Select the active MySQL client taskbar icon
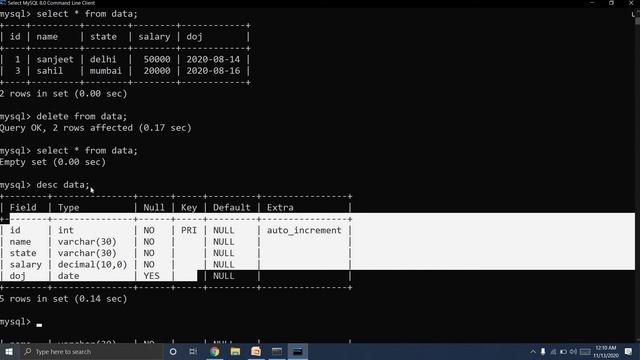The image size is (640, 360). click(298, 351)
